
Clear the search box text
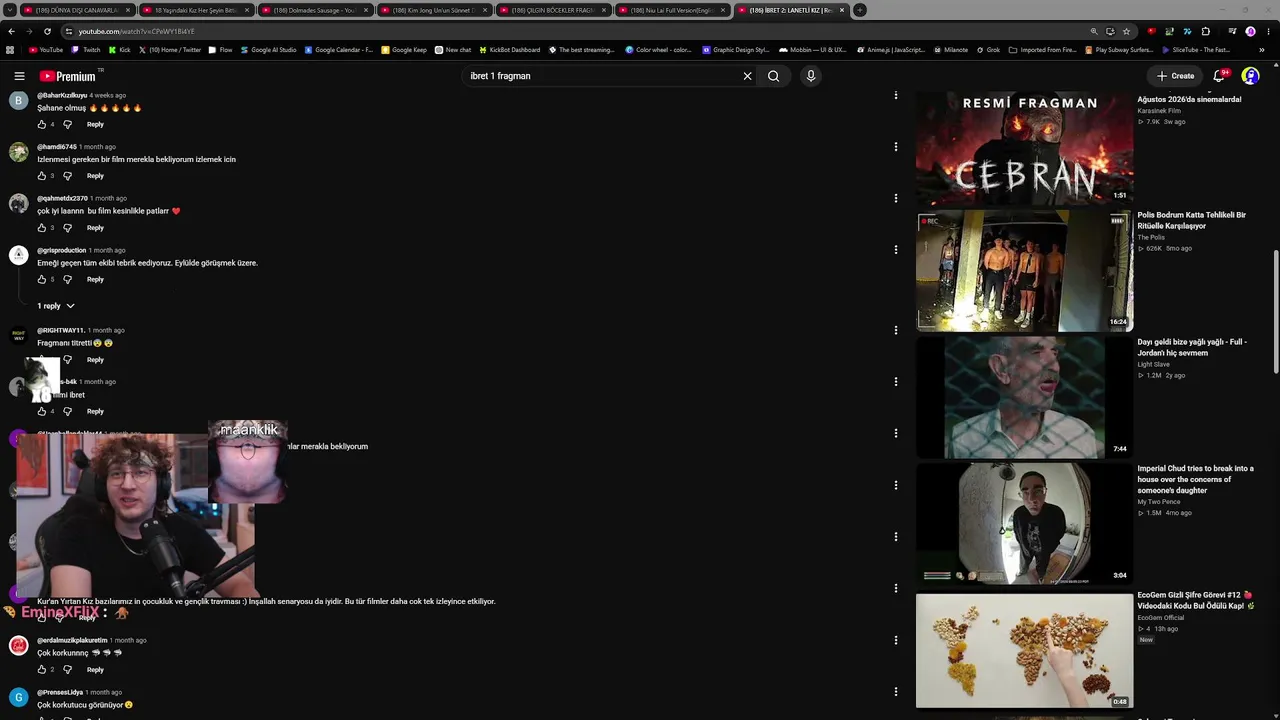(747, 76)
